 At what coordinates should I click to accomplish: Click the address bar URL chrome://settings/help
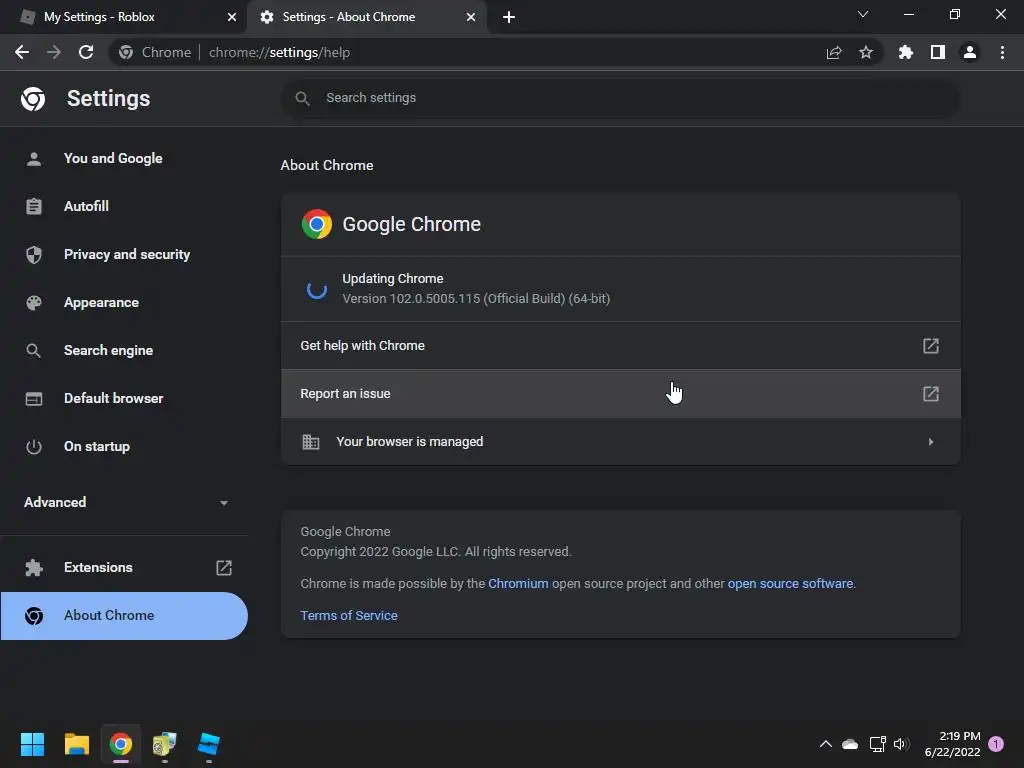pyautogui.click(x=280, y=52)
